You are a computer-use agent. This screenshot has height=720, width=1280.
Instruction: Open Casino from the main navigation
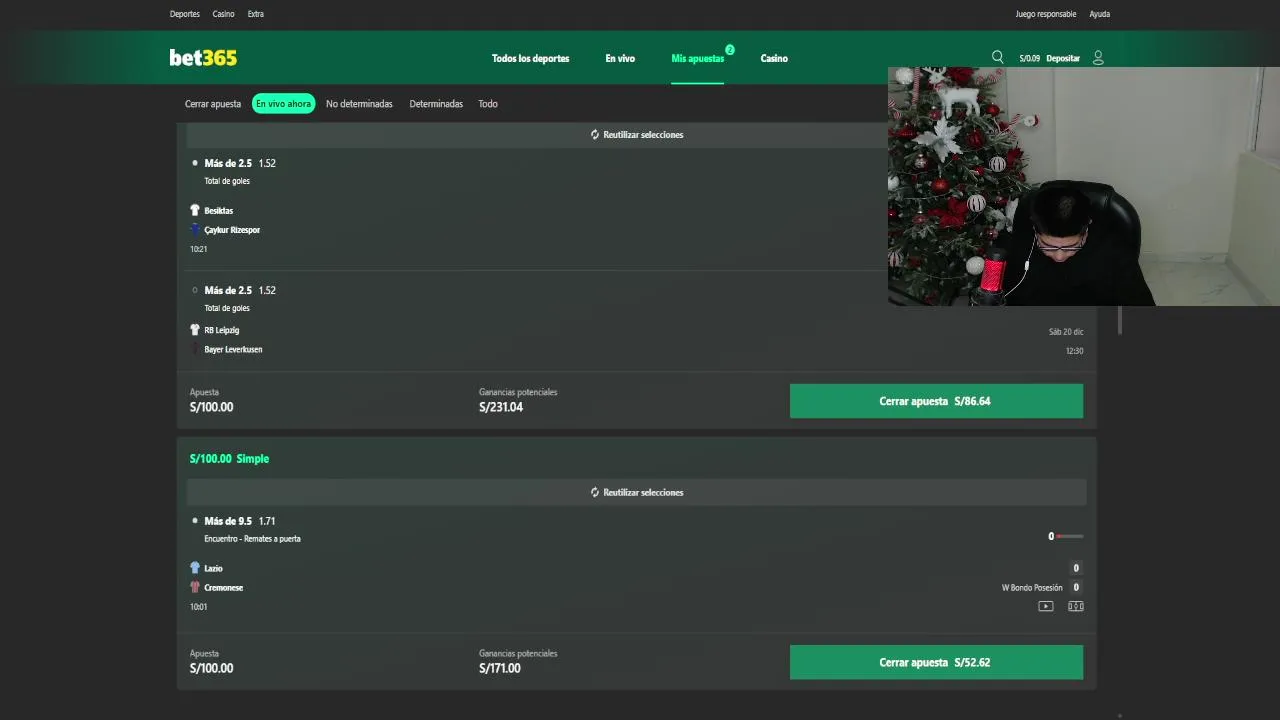(x=774, y=59)
